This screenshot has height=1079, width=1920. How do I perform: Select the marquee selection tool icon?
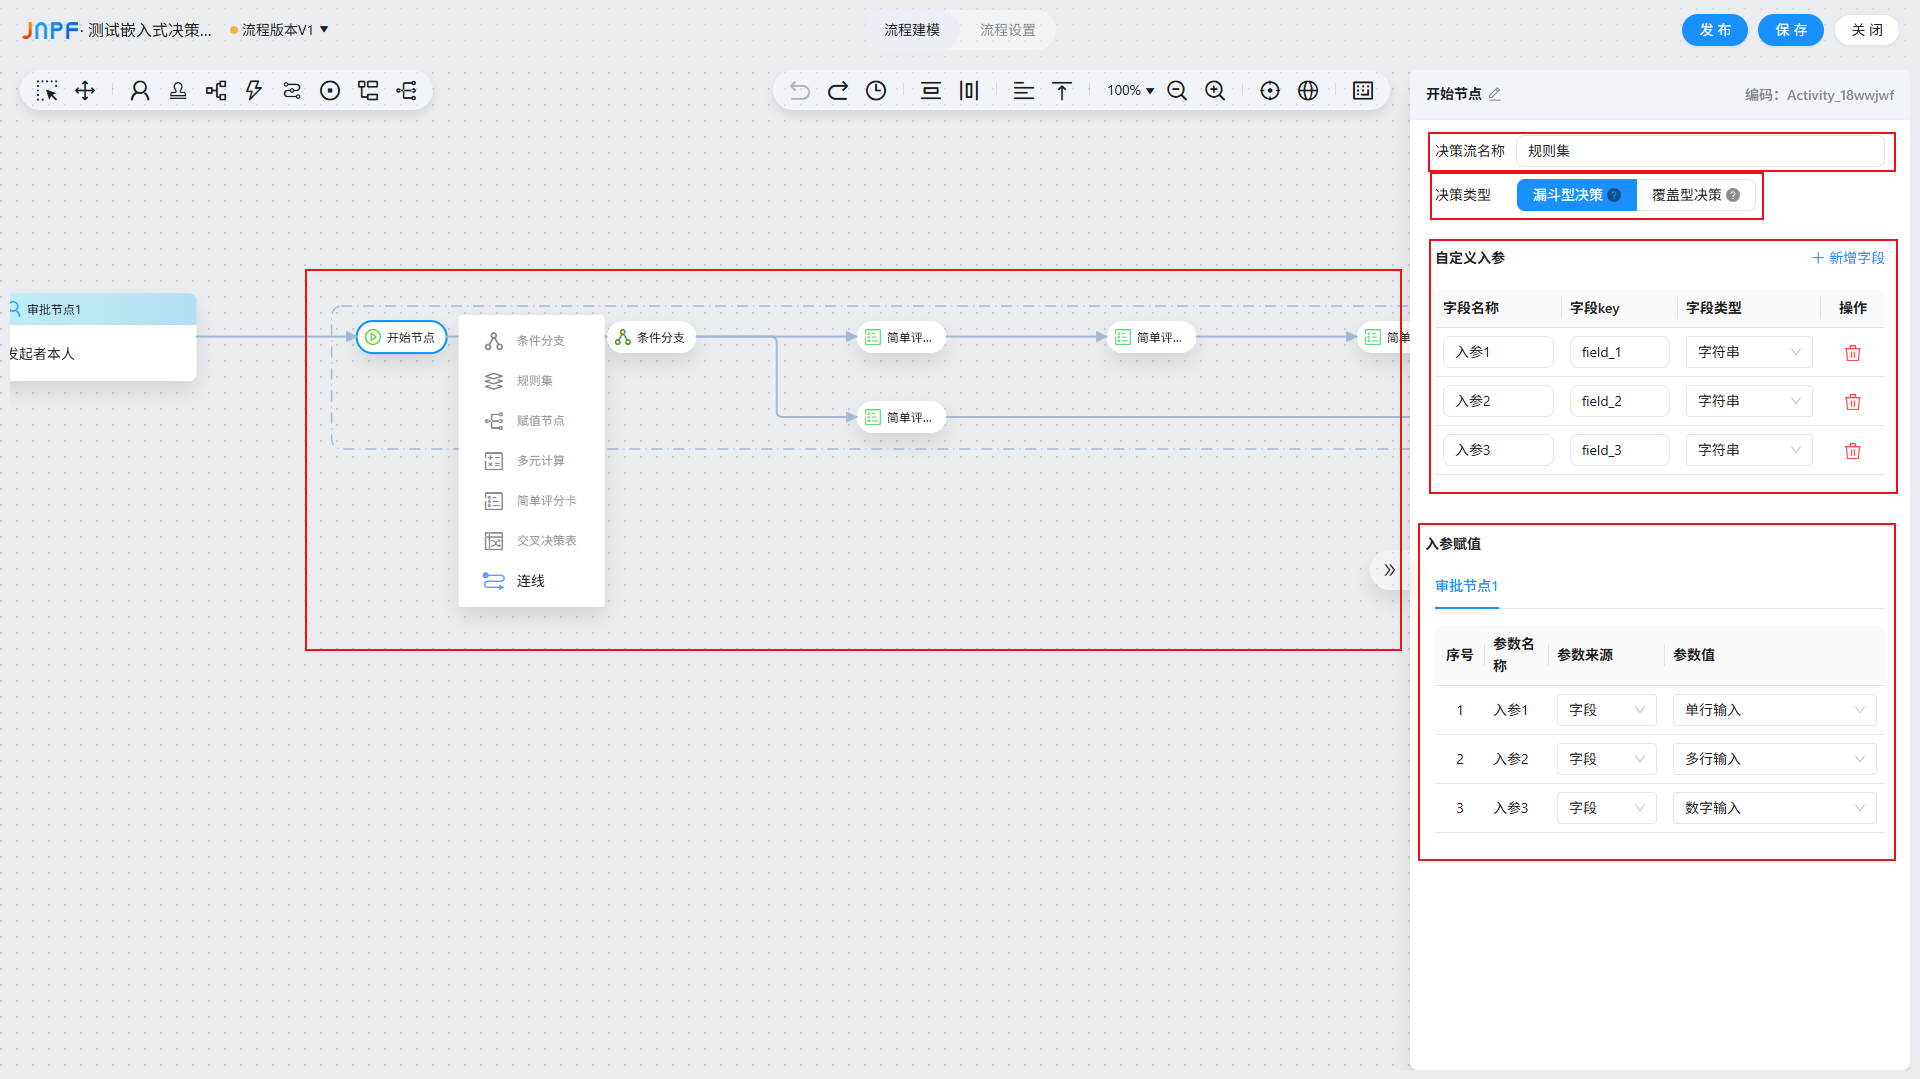pos(47,91)
